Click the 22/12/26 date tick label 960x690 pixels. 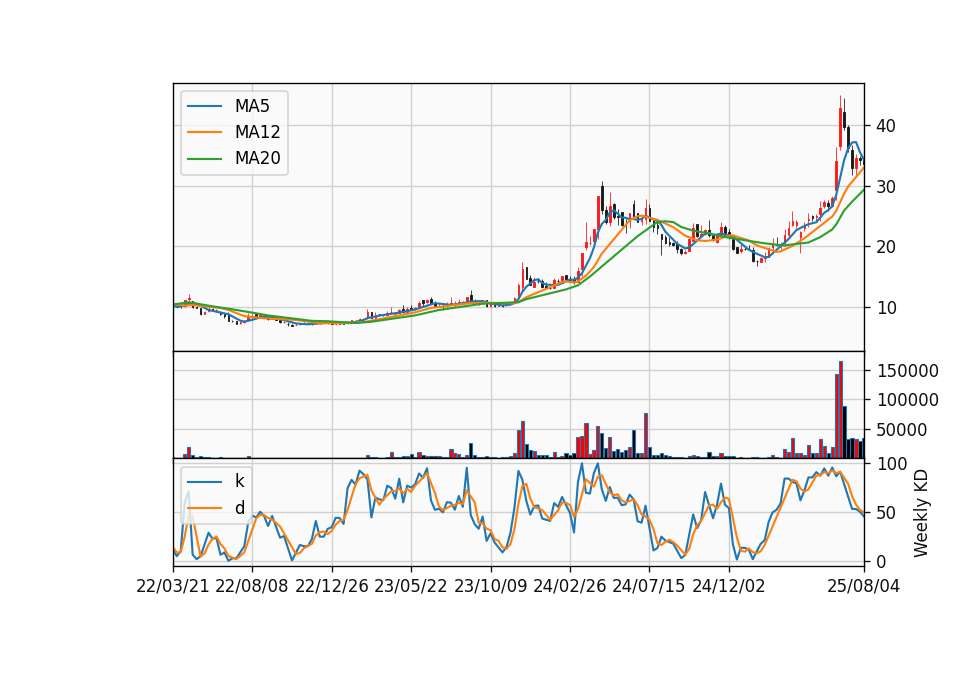click(x=332, y=586)
